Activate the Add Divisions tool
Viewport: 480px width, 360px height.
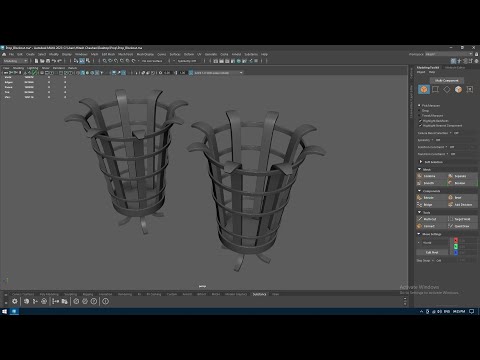[x=462, y=205]
